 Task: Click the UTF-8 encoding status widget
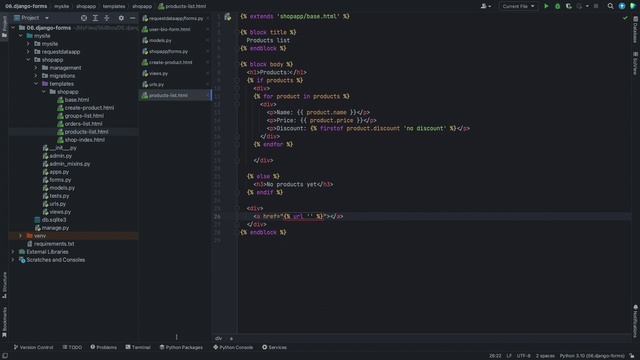524,356
